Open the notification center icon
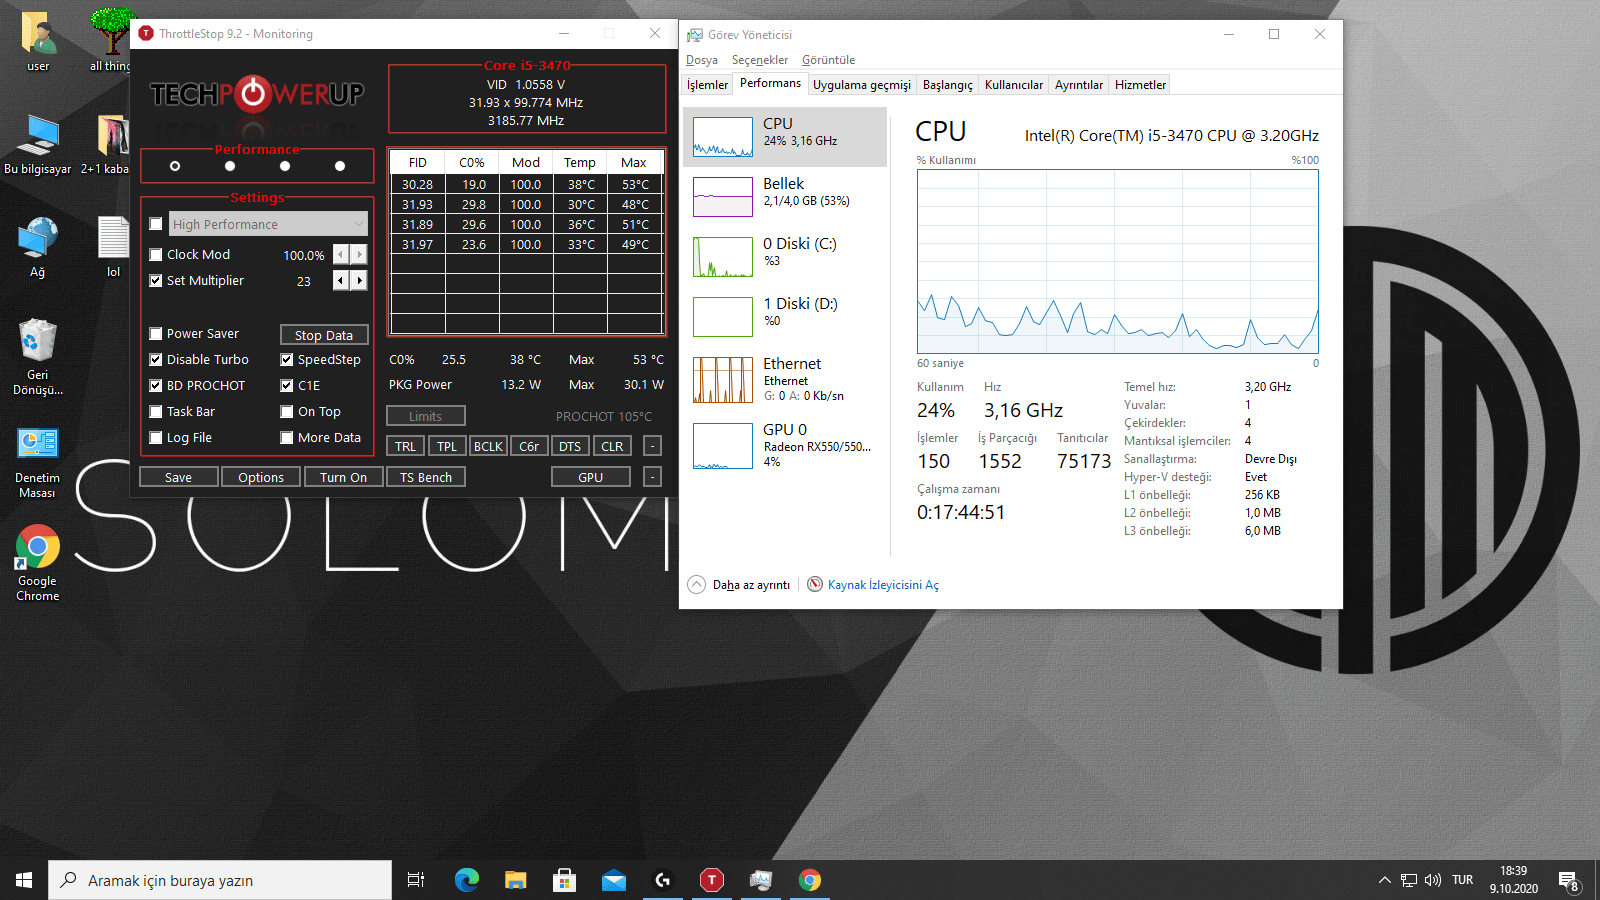Viewport: 1600px width, 900px height. (x=1568, y=881)
